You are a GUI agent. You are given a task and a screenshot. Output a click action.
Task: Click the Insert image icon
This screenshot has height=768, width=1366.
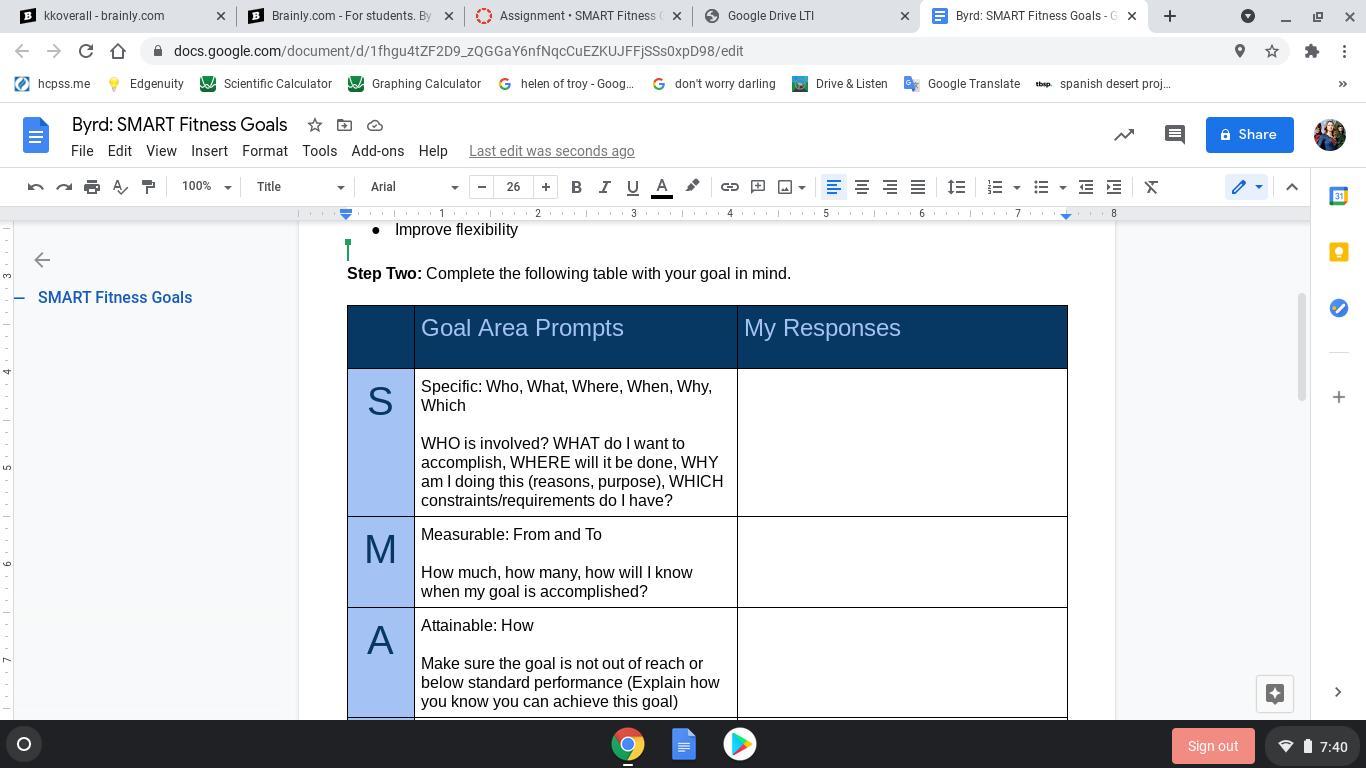(785, 187)
